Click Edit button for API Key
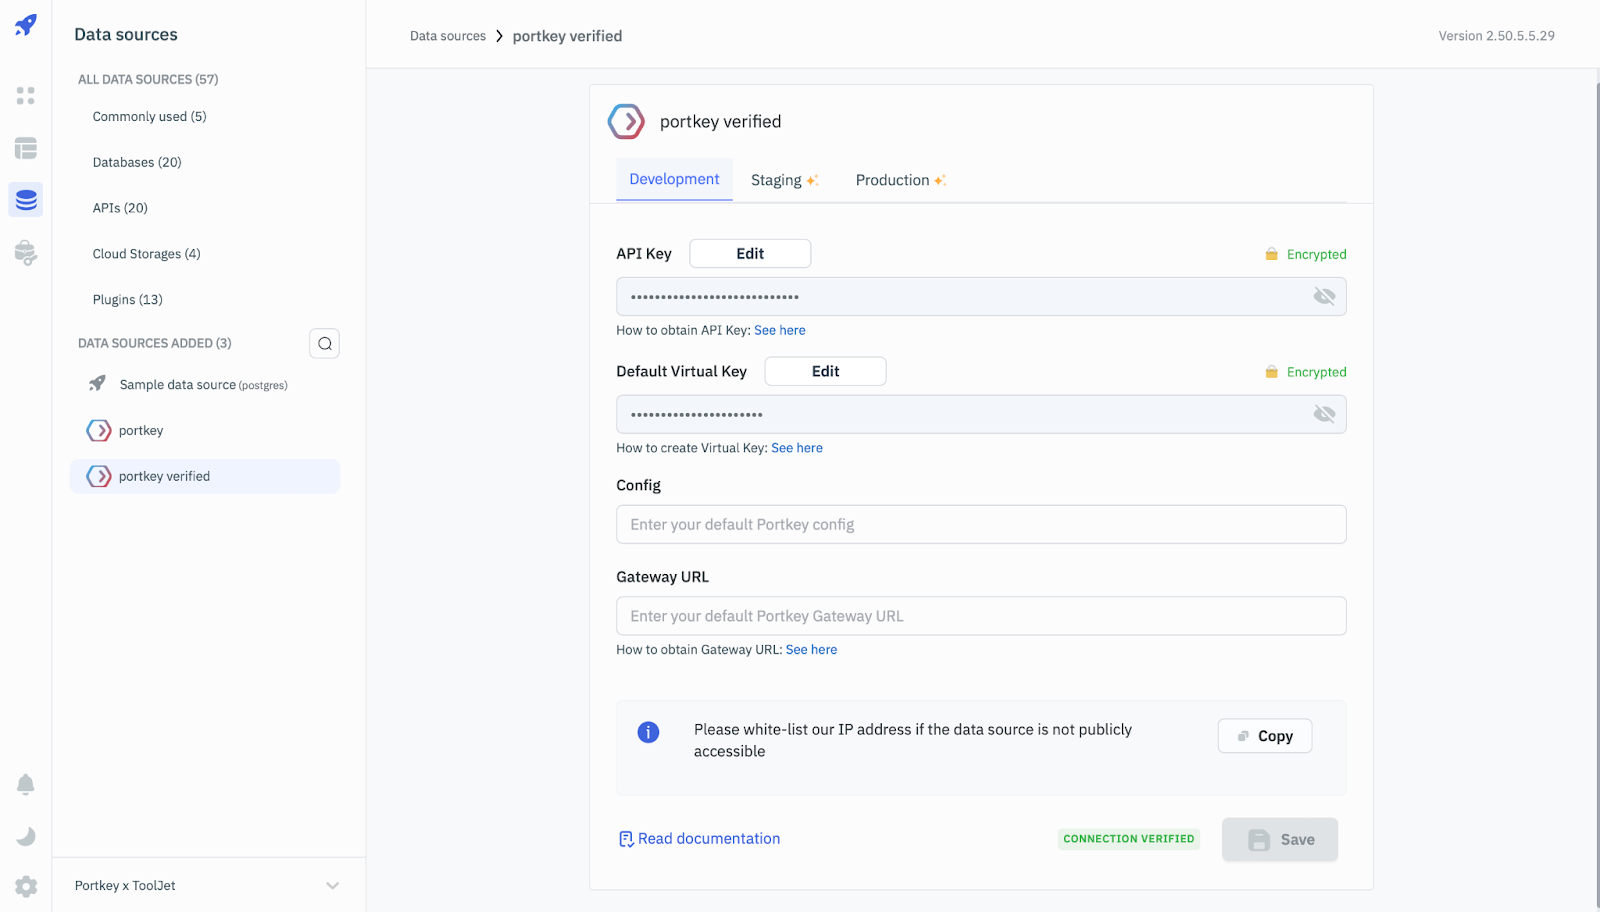This screenshot has width=1600, height=912. [750, 254]
